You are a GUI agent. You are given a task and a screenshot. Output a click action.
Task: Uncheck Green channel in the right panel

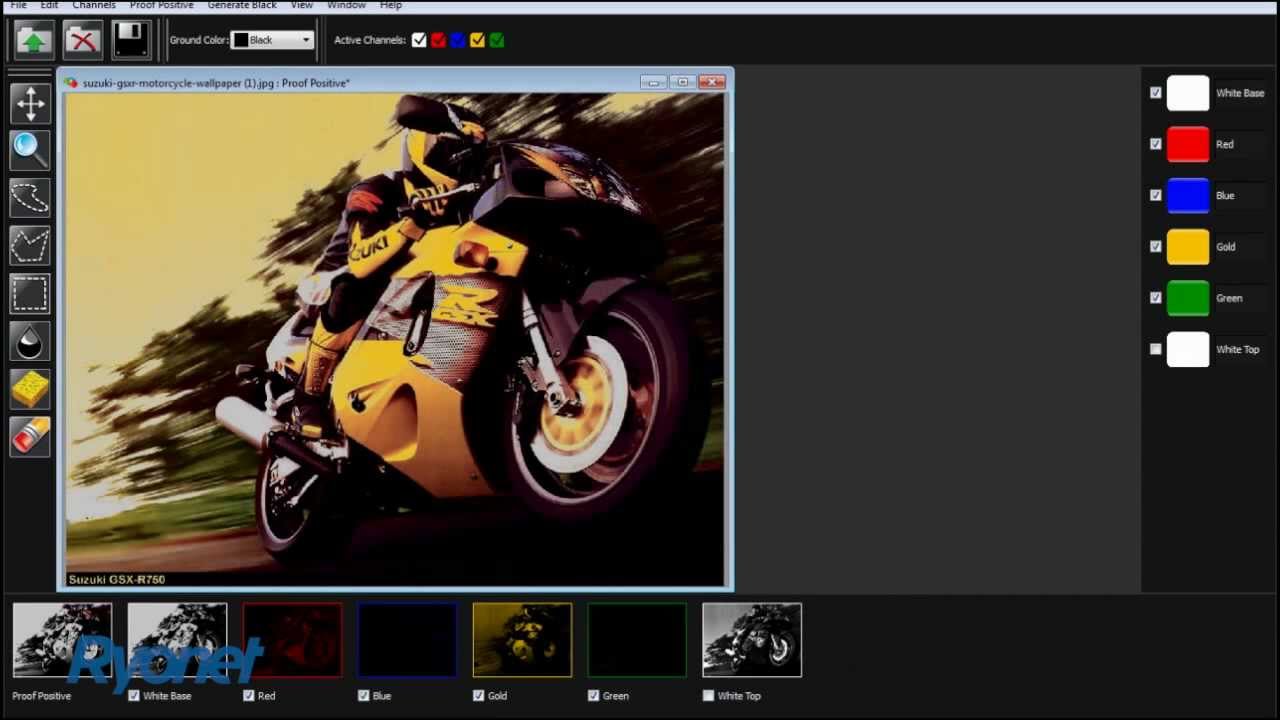pos(1156,298)
